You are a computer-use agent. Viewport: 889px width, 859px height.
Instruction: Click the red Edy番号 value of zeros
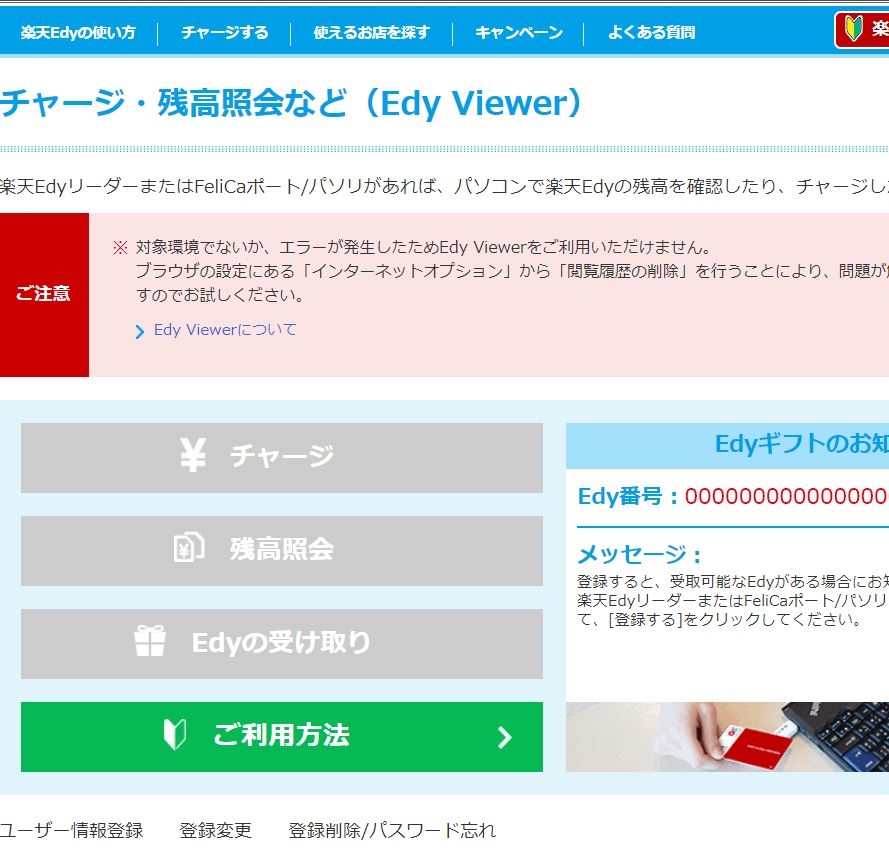[786, 496]
